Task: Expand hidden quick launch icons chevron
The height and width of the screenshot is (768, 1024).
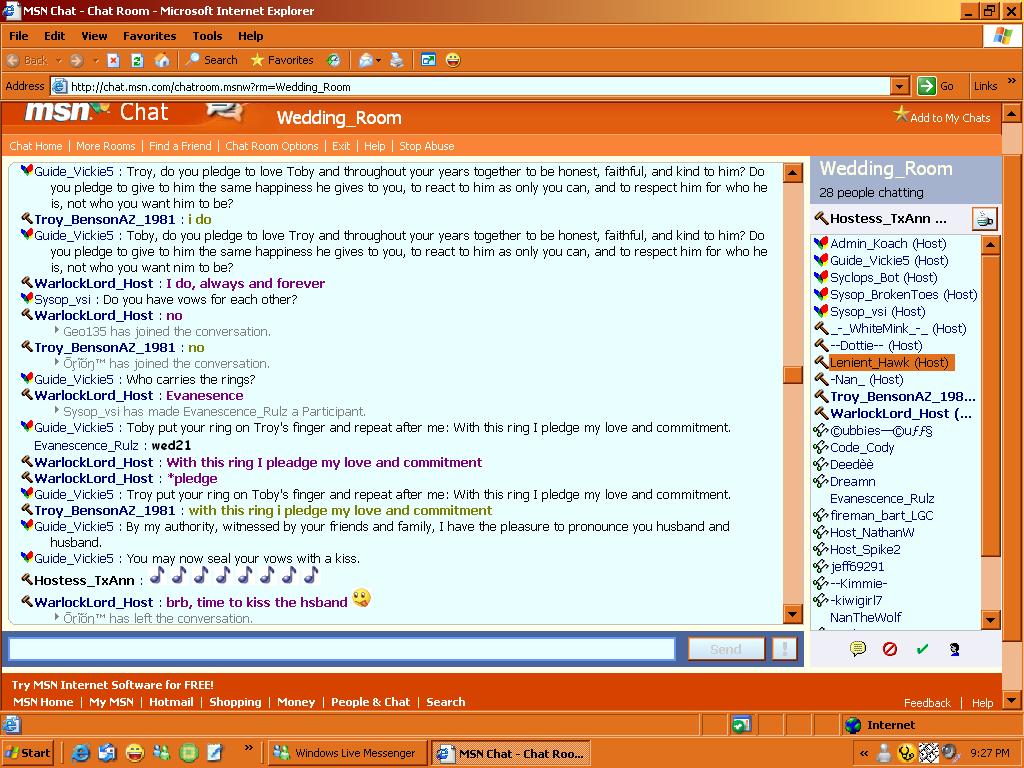Action: point(248,748)
